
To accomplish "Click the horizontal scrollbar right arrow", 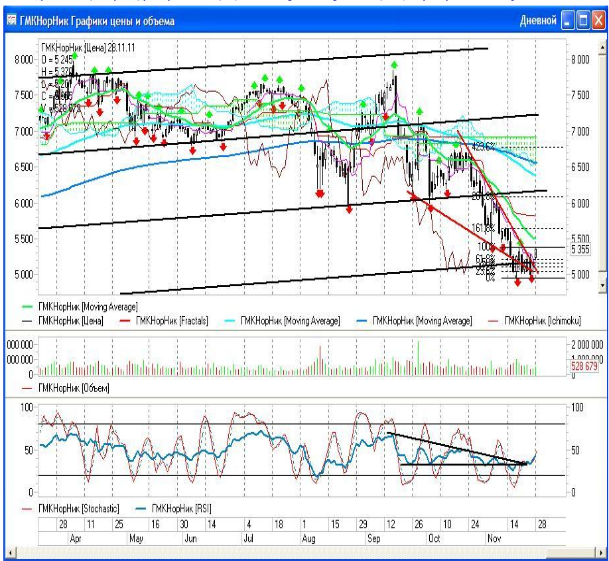I will (599, 553).
